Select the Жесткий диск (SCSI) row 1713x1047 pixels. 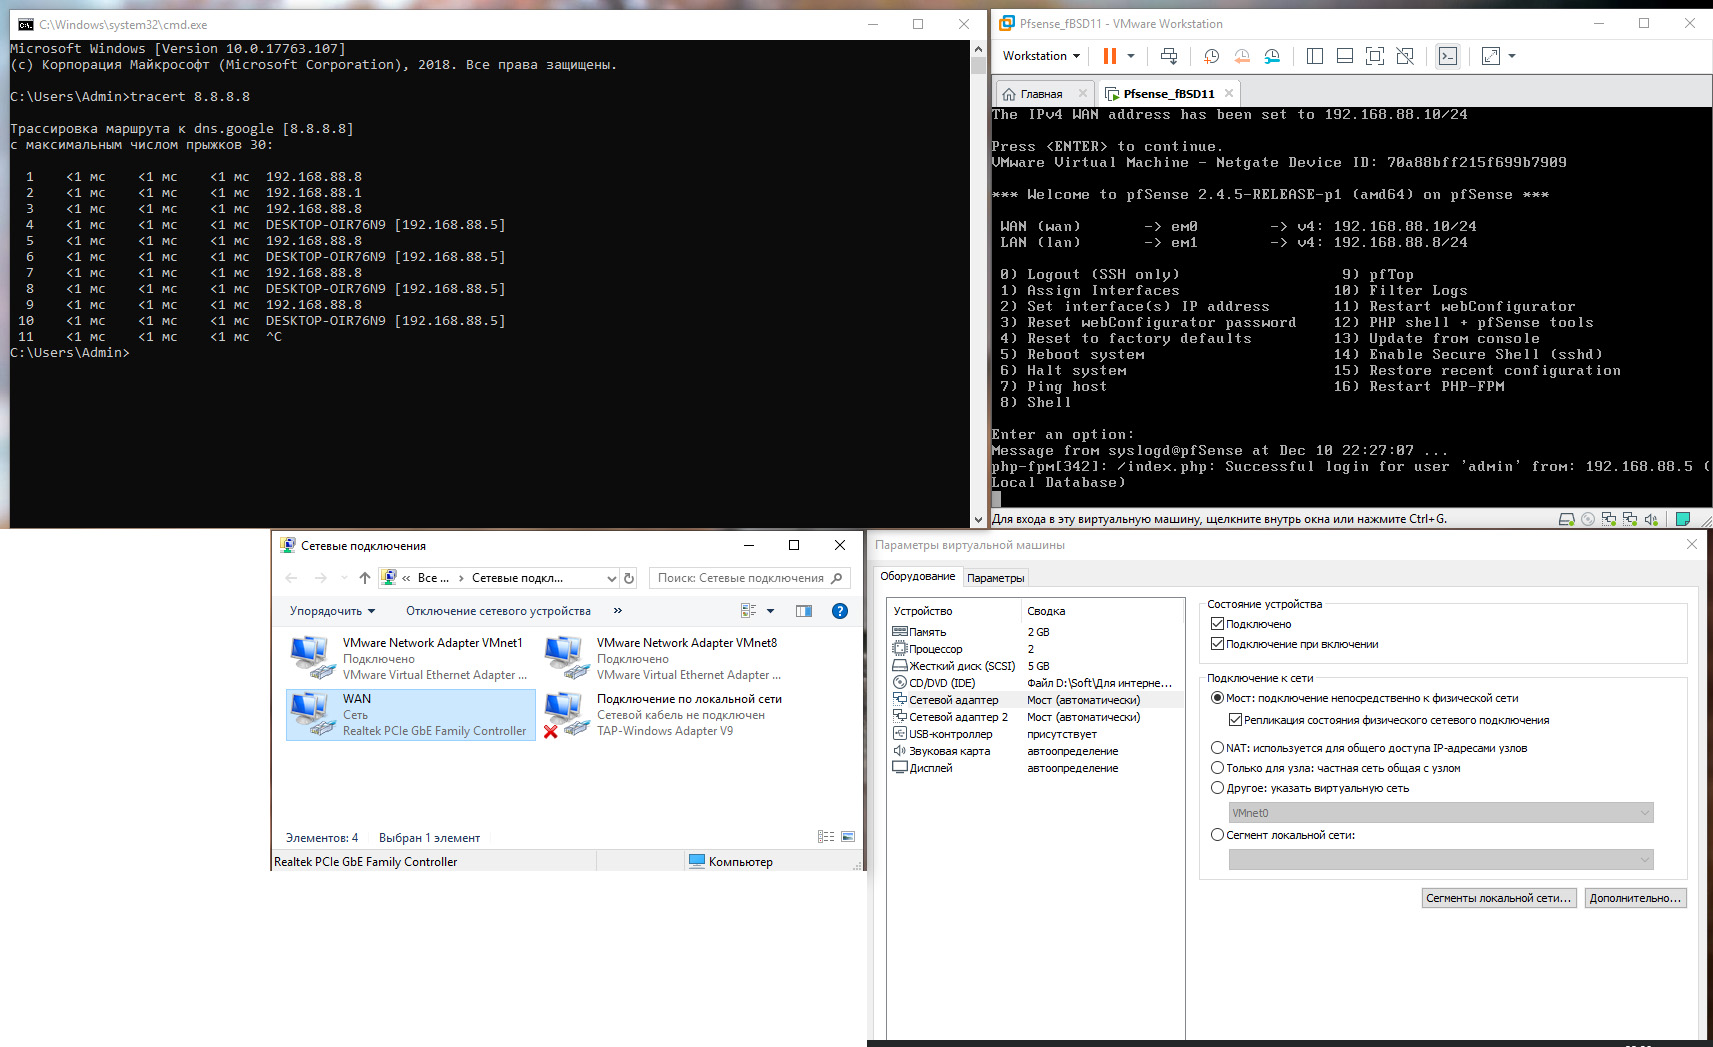1037,666
